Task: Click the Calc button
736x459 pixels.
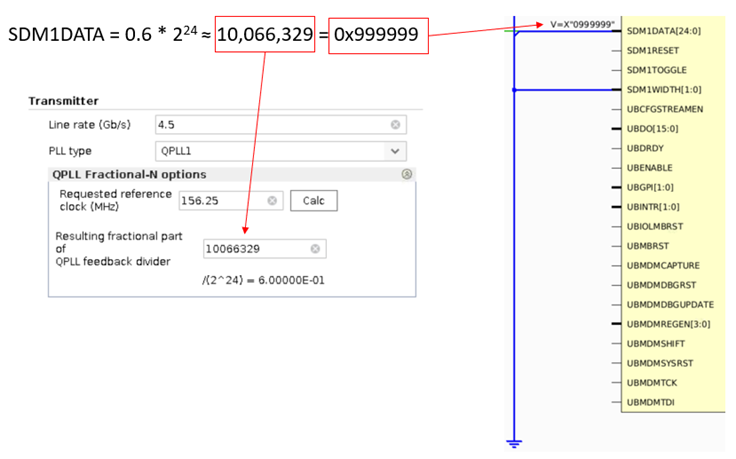Action: [x=314, y=200]
